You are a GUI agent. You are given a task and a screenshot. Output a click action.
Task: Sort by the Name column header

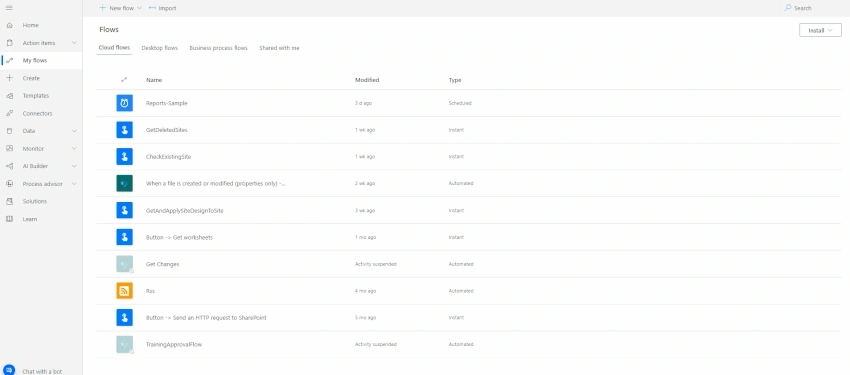coord(154,80)
